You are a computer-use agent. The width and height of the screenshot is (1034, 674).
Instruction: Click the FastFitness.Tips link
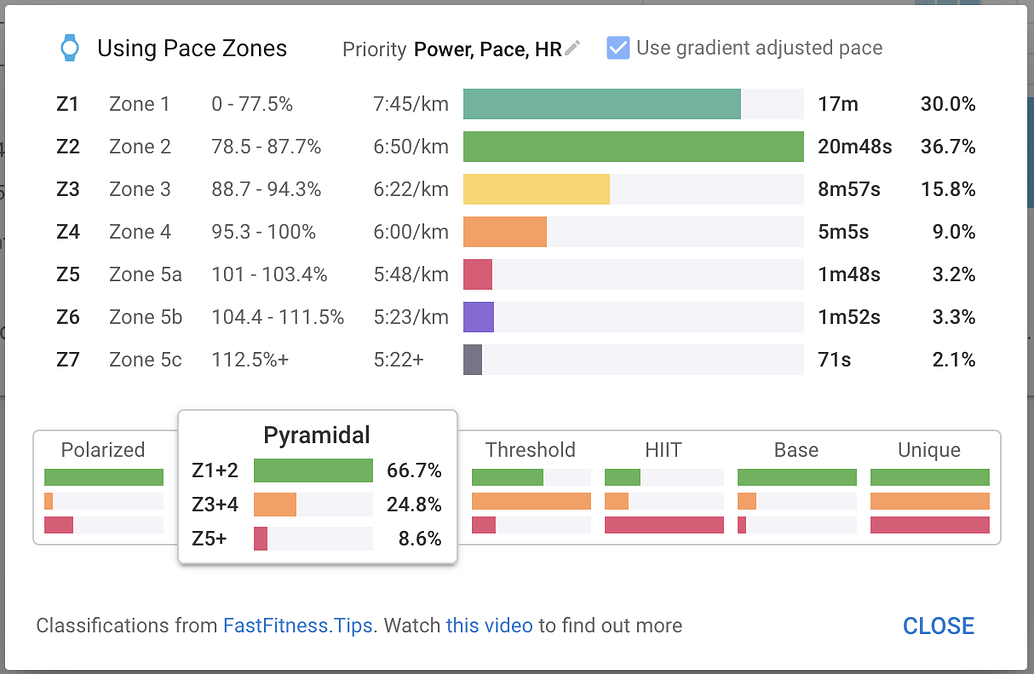coord(296,625)
